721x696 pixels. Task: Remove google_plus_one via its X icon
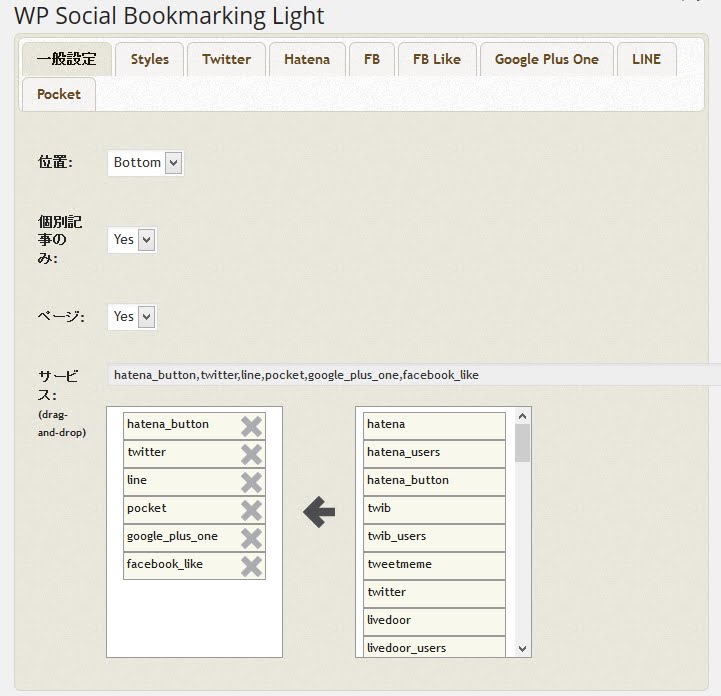pos(251,538)
